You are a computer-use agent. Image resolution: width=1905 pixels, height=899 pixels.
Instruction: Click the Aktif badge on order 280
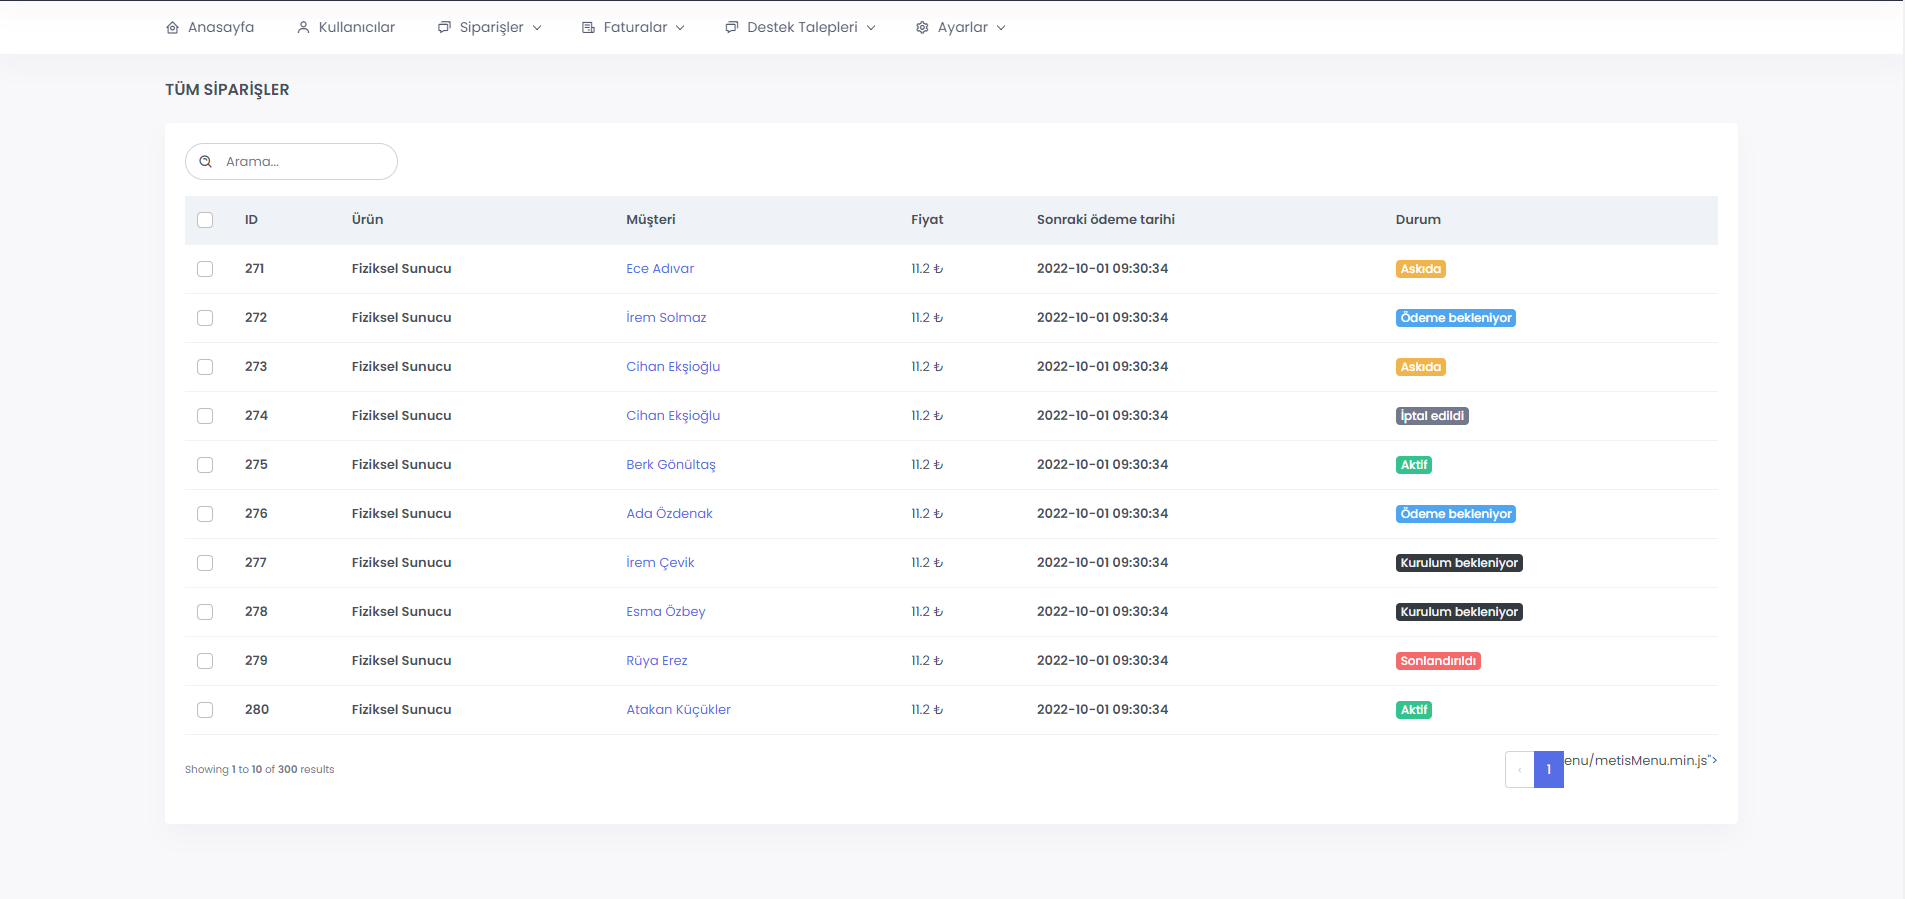click(1414, 710)
